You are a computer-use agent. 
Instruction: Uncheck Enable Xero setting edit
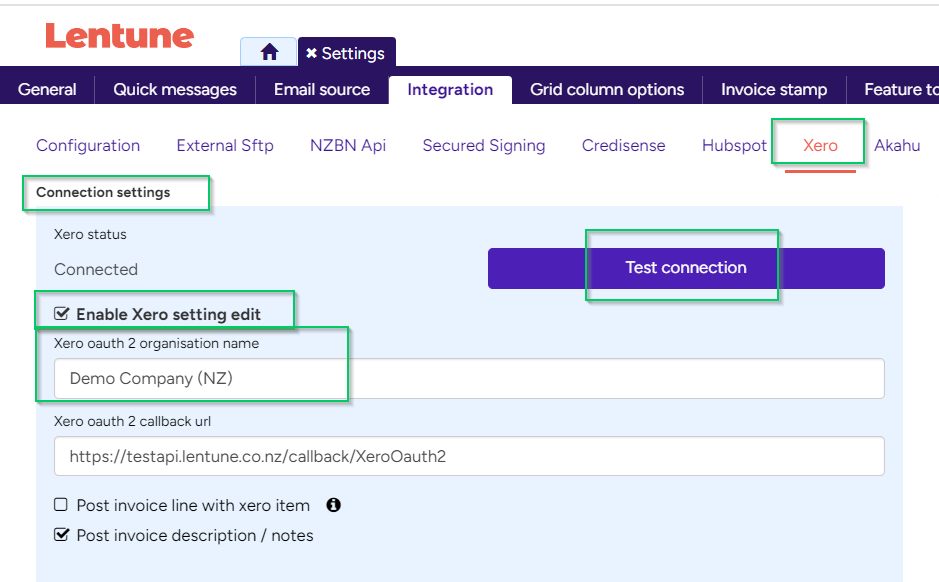[x=61, y=313]
